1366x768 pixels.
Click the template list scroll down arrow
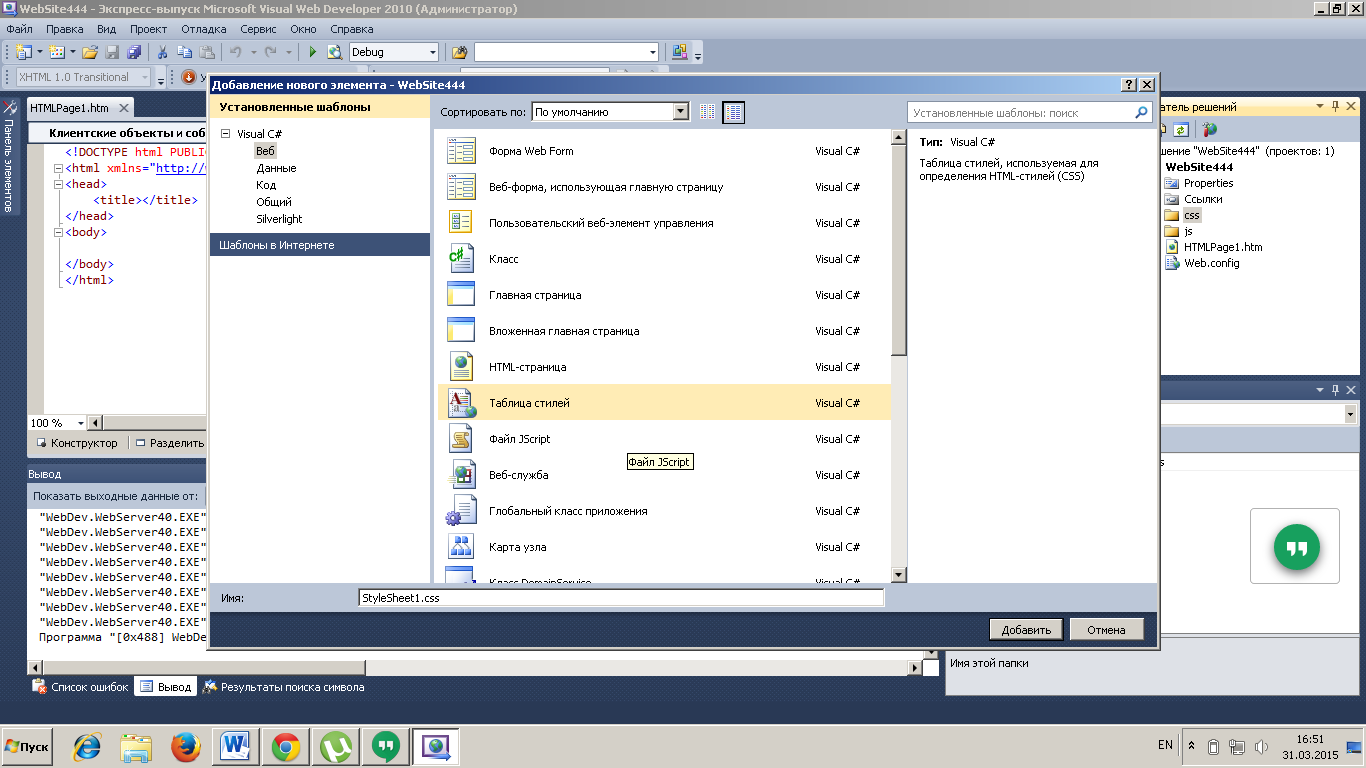pos(898,574)
